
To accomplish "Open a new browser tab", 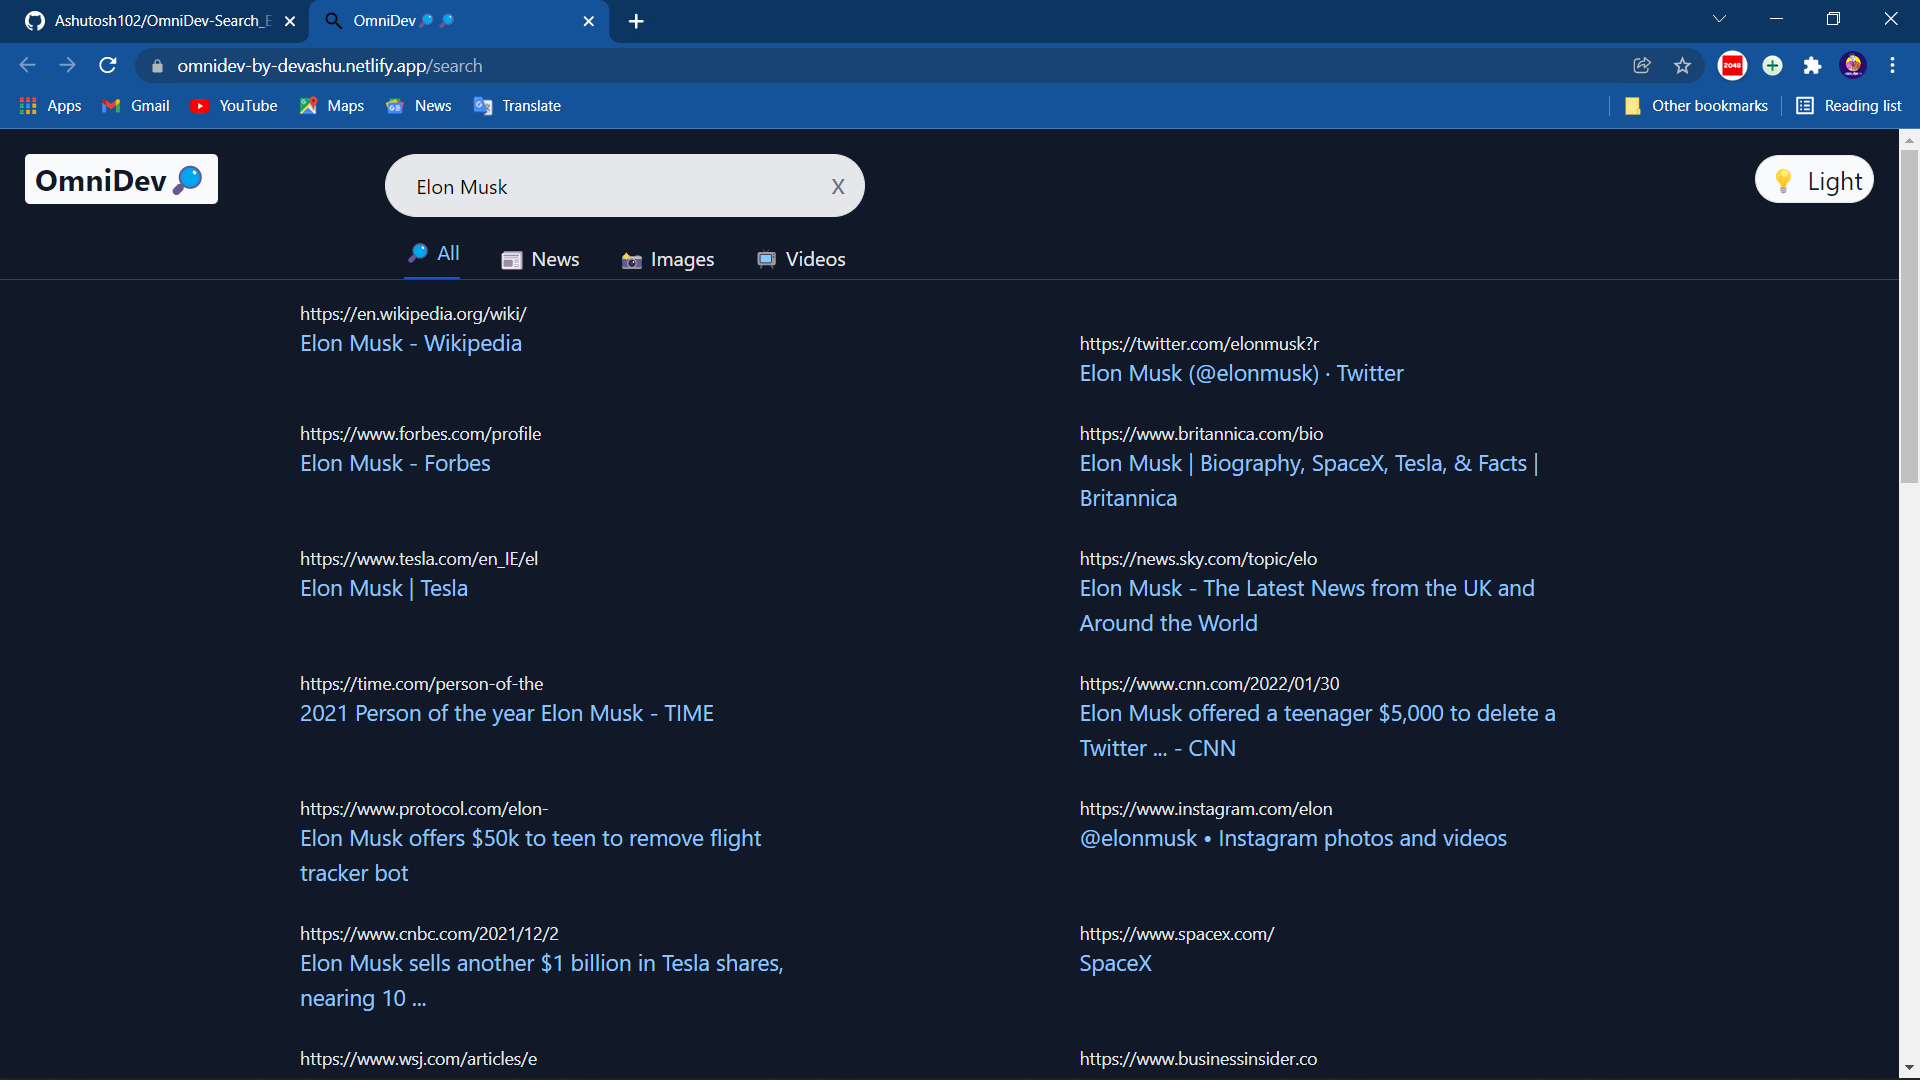I will (x=636, y=21).
